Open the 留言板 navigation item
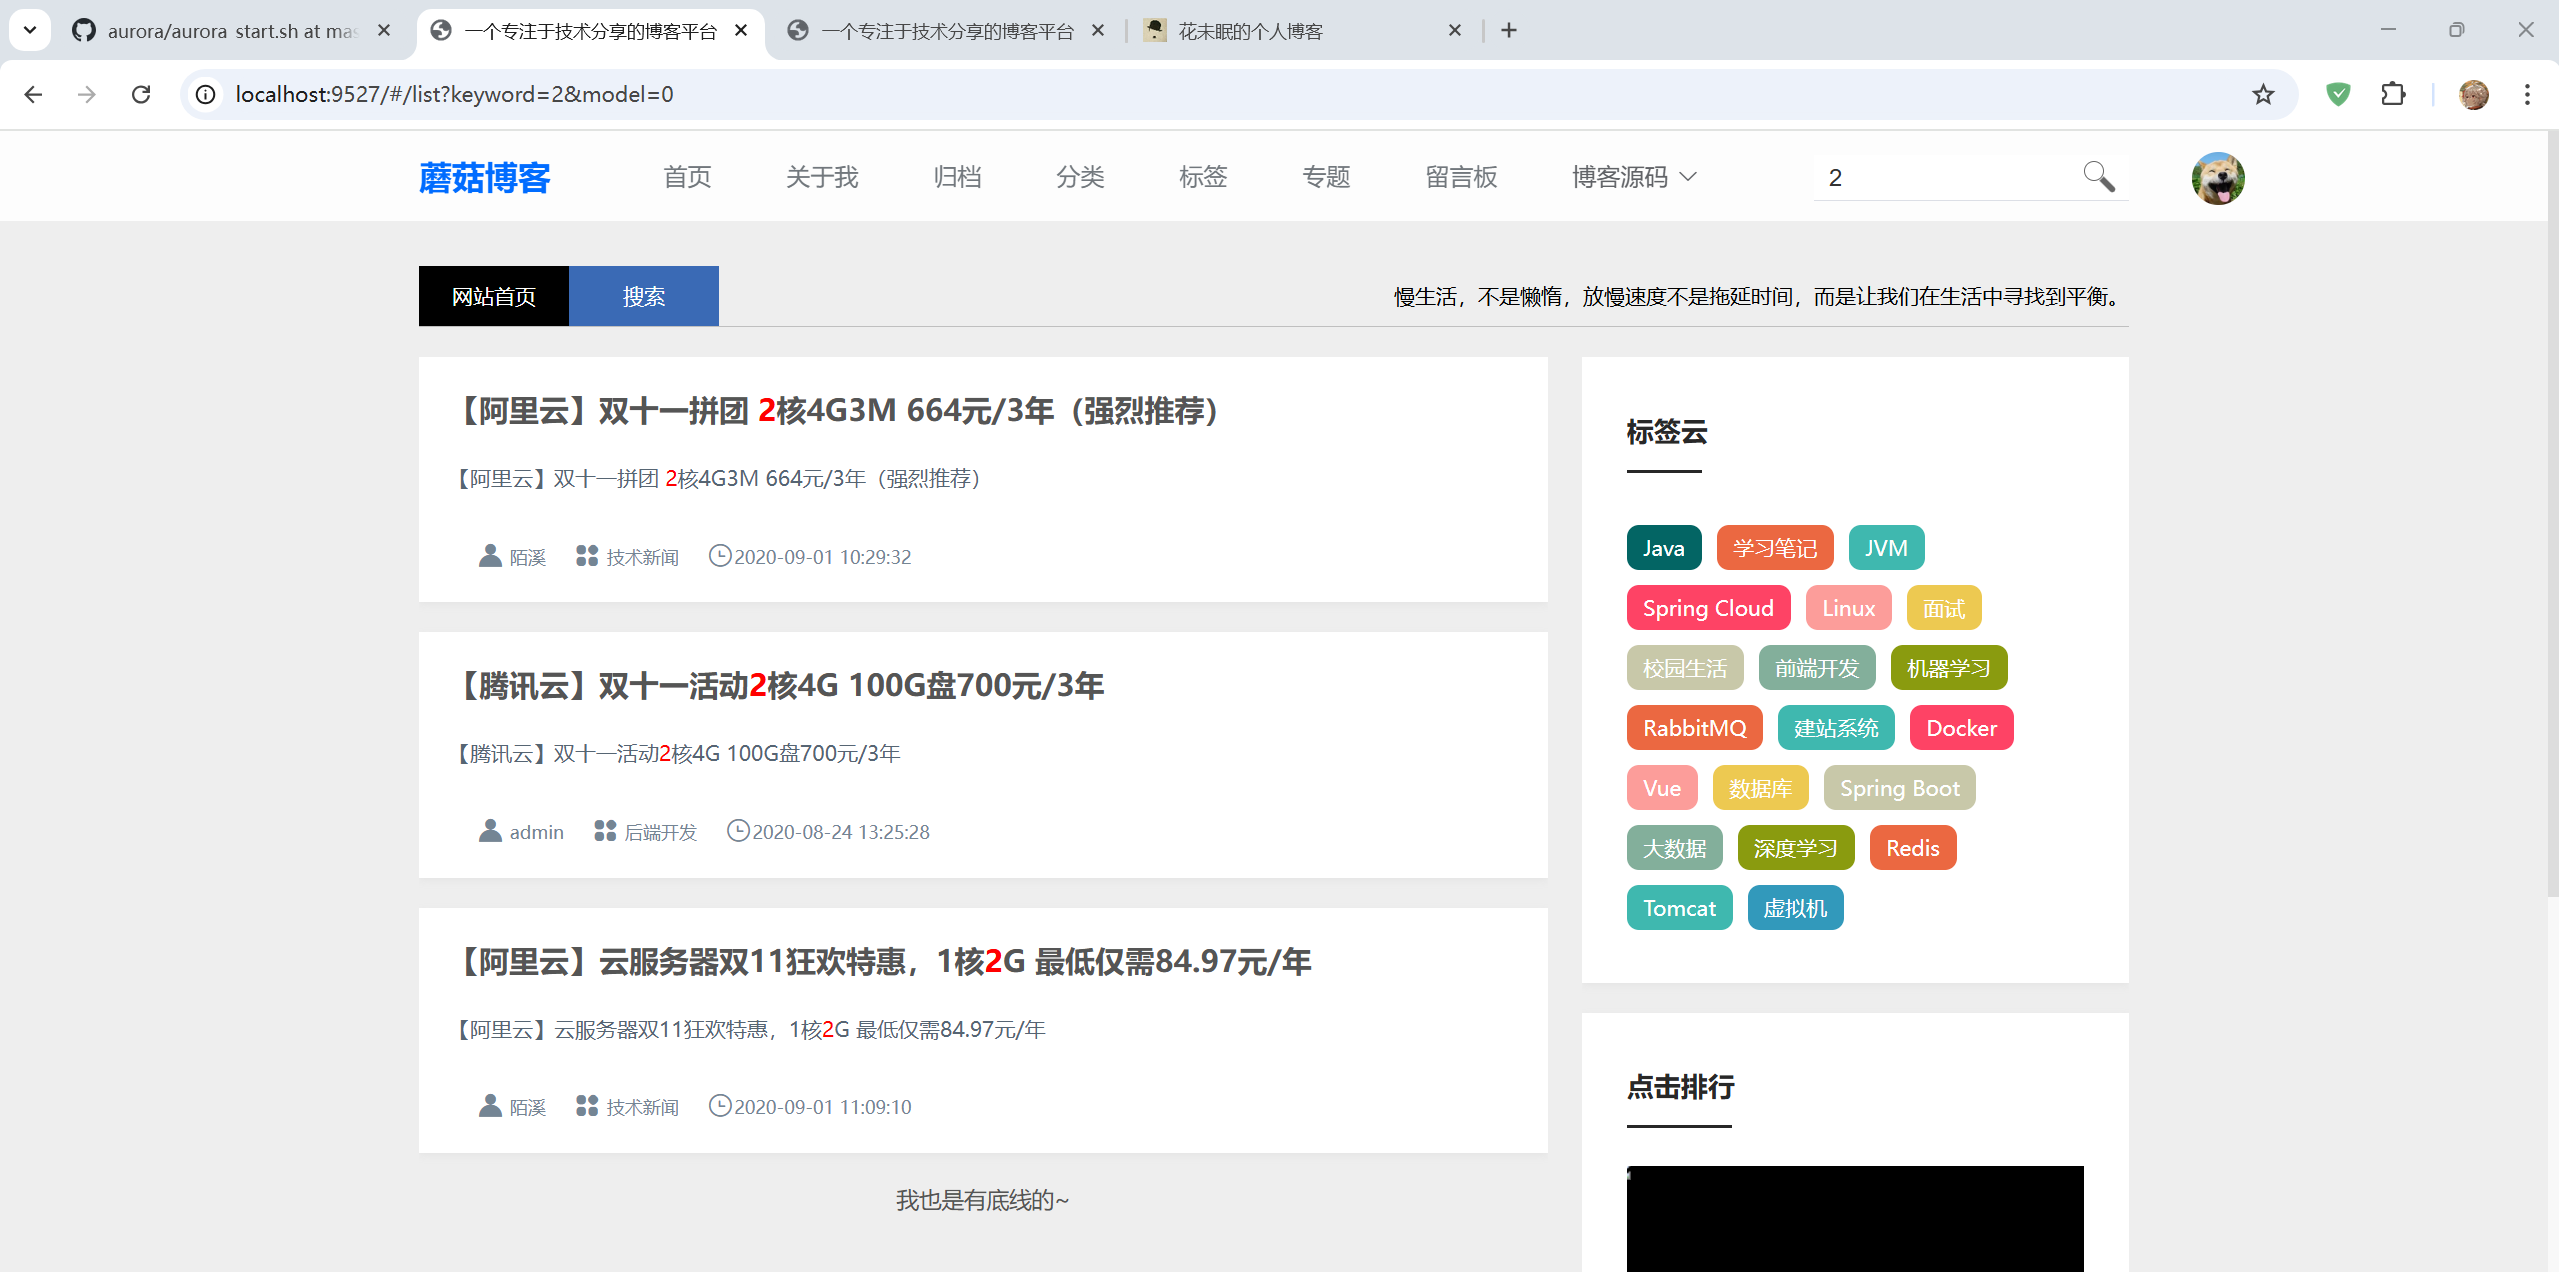The image size is (2559, 1272). coord(1461,177)
